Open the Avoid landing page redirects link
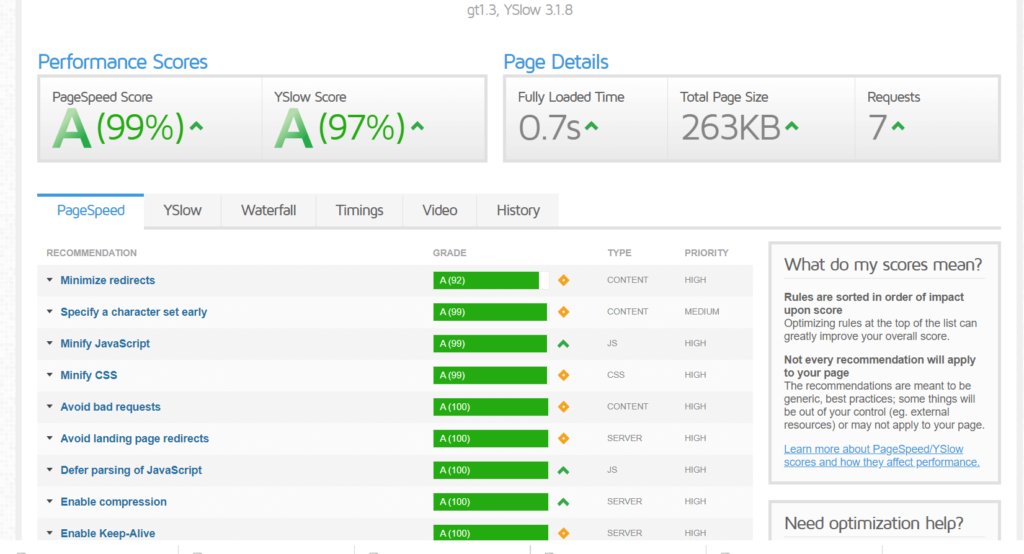This screenshot has height=554, width=1024. [135, 438]
